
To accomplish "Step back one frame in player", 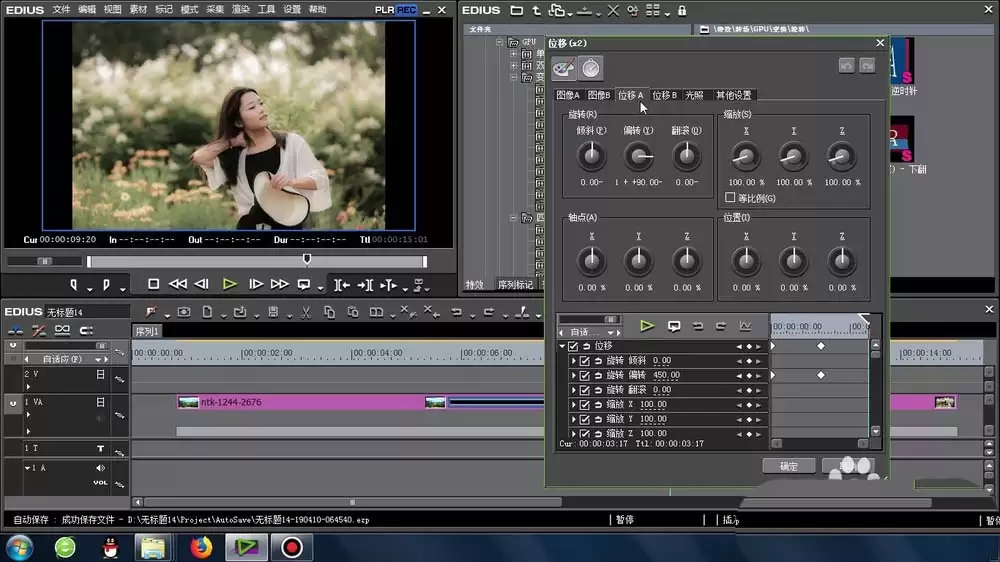I will coord(202,285).
